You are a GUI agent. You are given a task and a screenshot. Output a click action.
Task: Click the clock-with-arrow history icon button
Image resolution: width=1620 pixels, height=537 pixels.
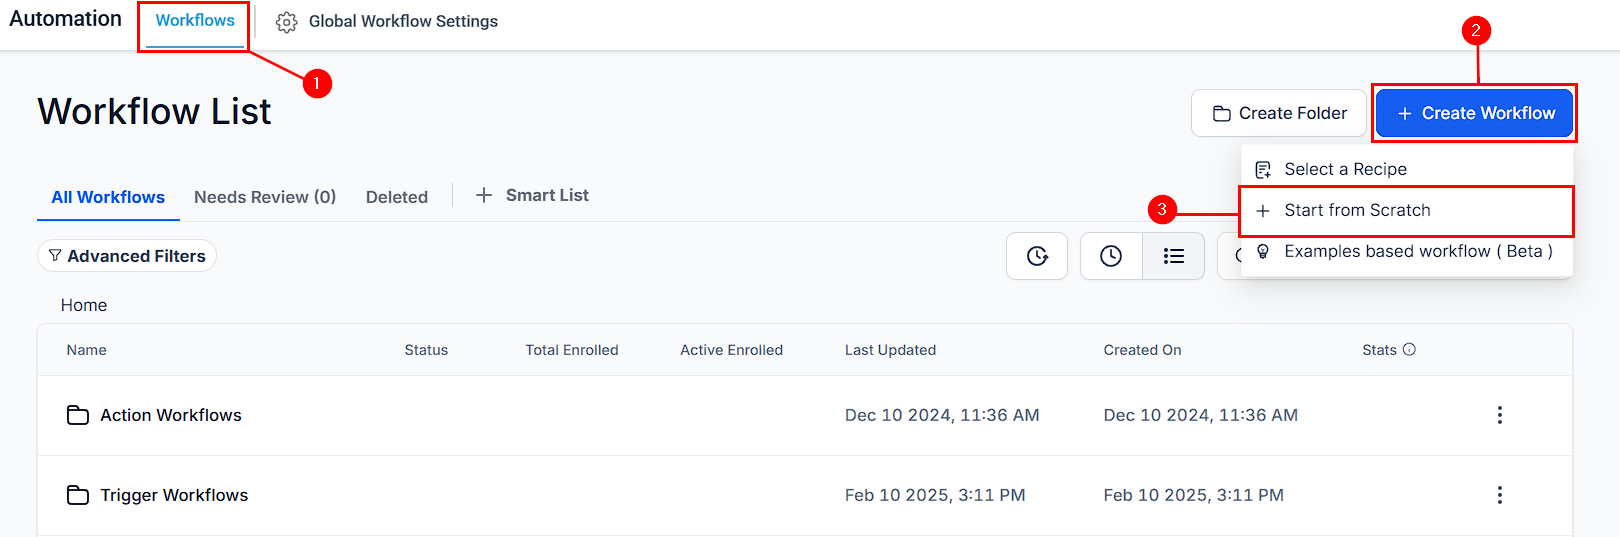(x=1037, y=256)
